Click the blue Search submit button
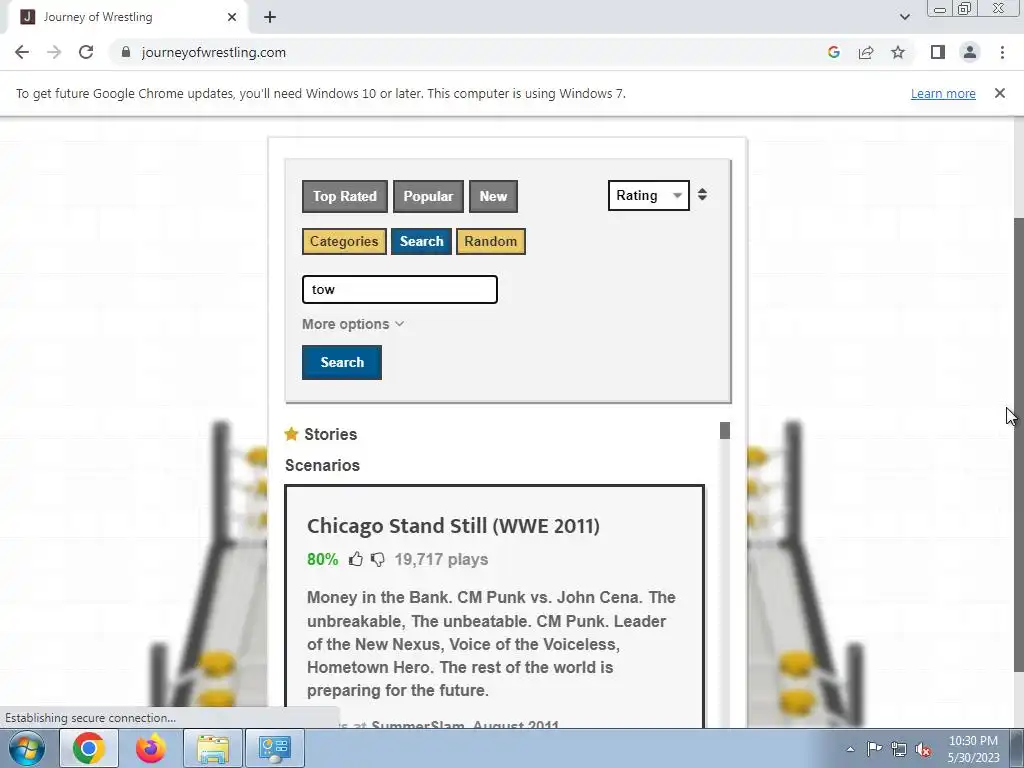1024x768 pixels. point(342,362)
